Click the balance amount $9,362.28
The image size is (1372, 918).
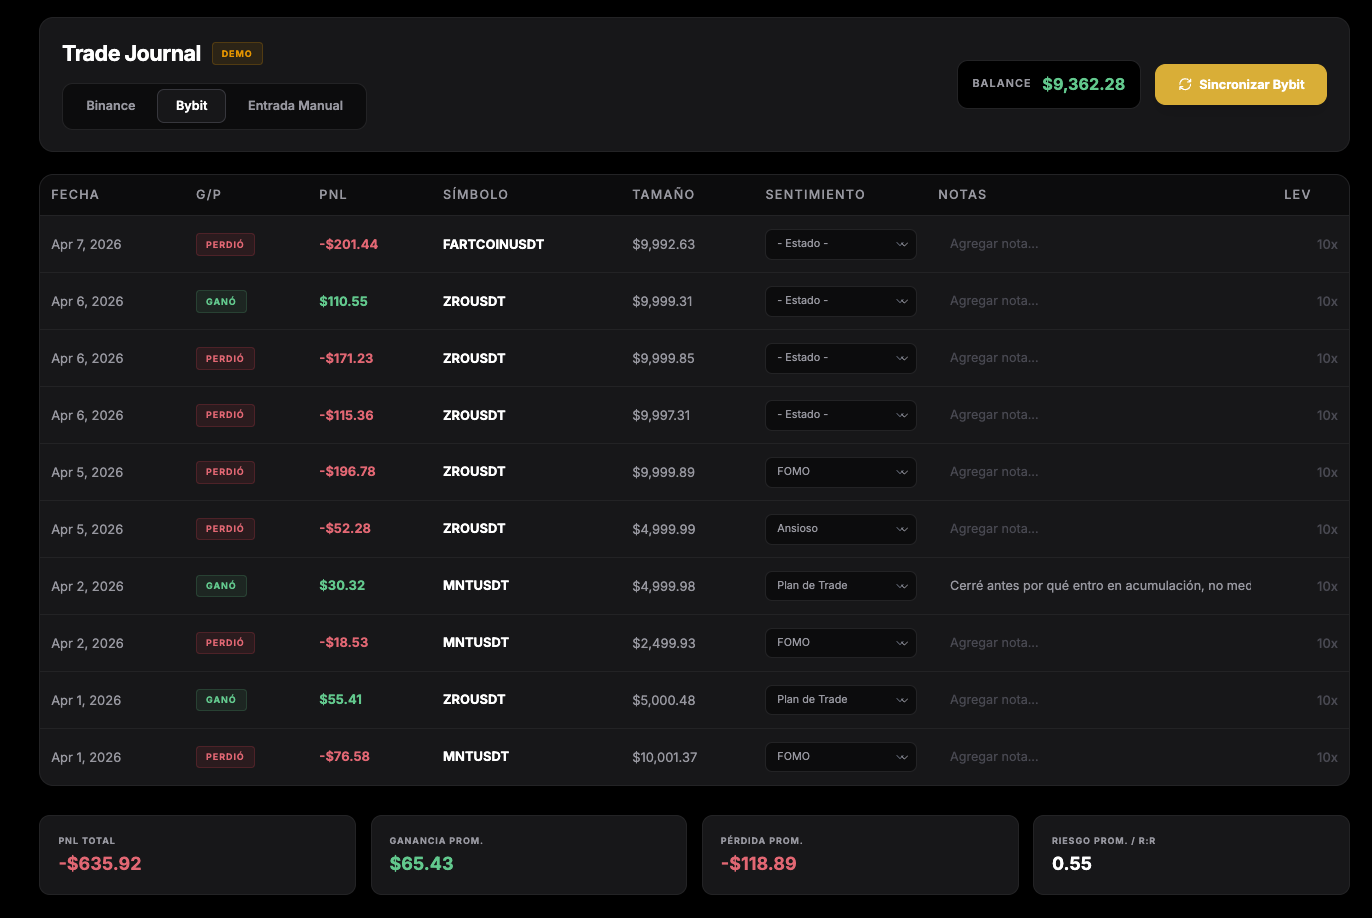tap(1083, 85)
